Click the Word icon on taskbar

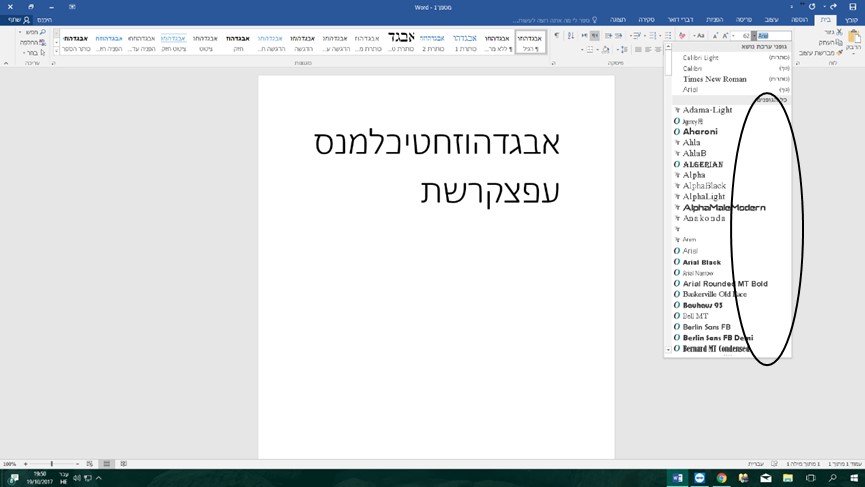tap(677, 478)
